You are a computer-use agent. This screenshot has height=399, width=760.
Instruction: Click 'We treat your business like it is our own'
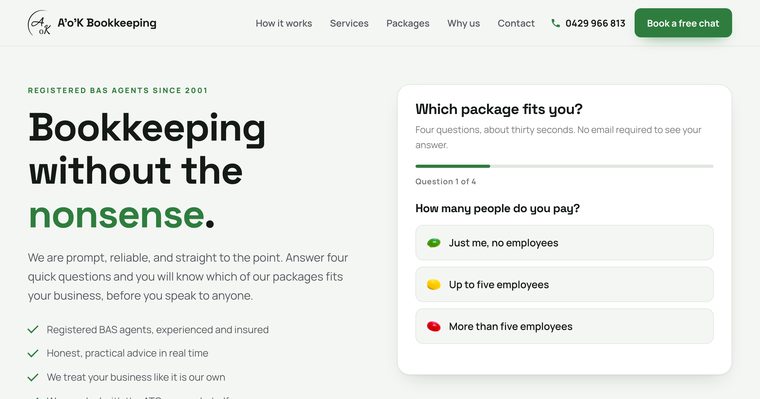tap(136, 377)
